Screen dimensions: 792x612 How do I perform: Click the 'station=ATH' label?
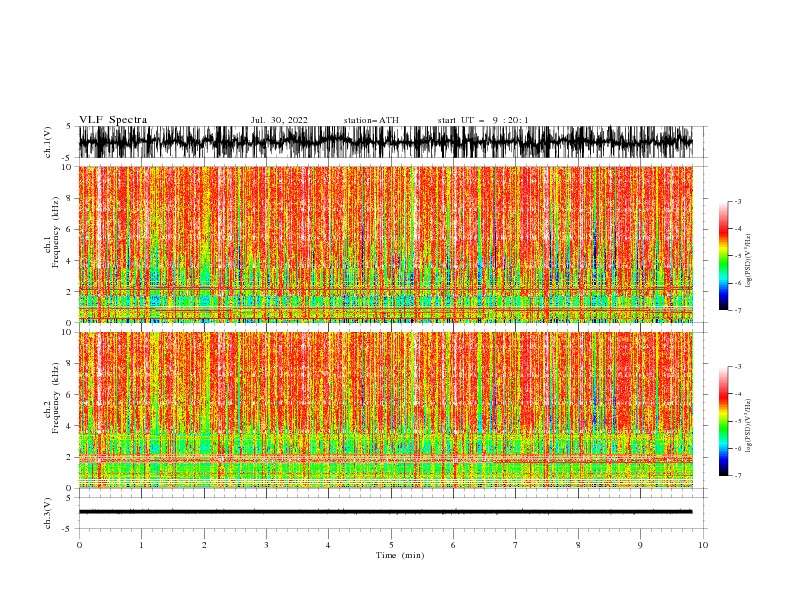[x=371, y=120]
